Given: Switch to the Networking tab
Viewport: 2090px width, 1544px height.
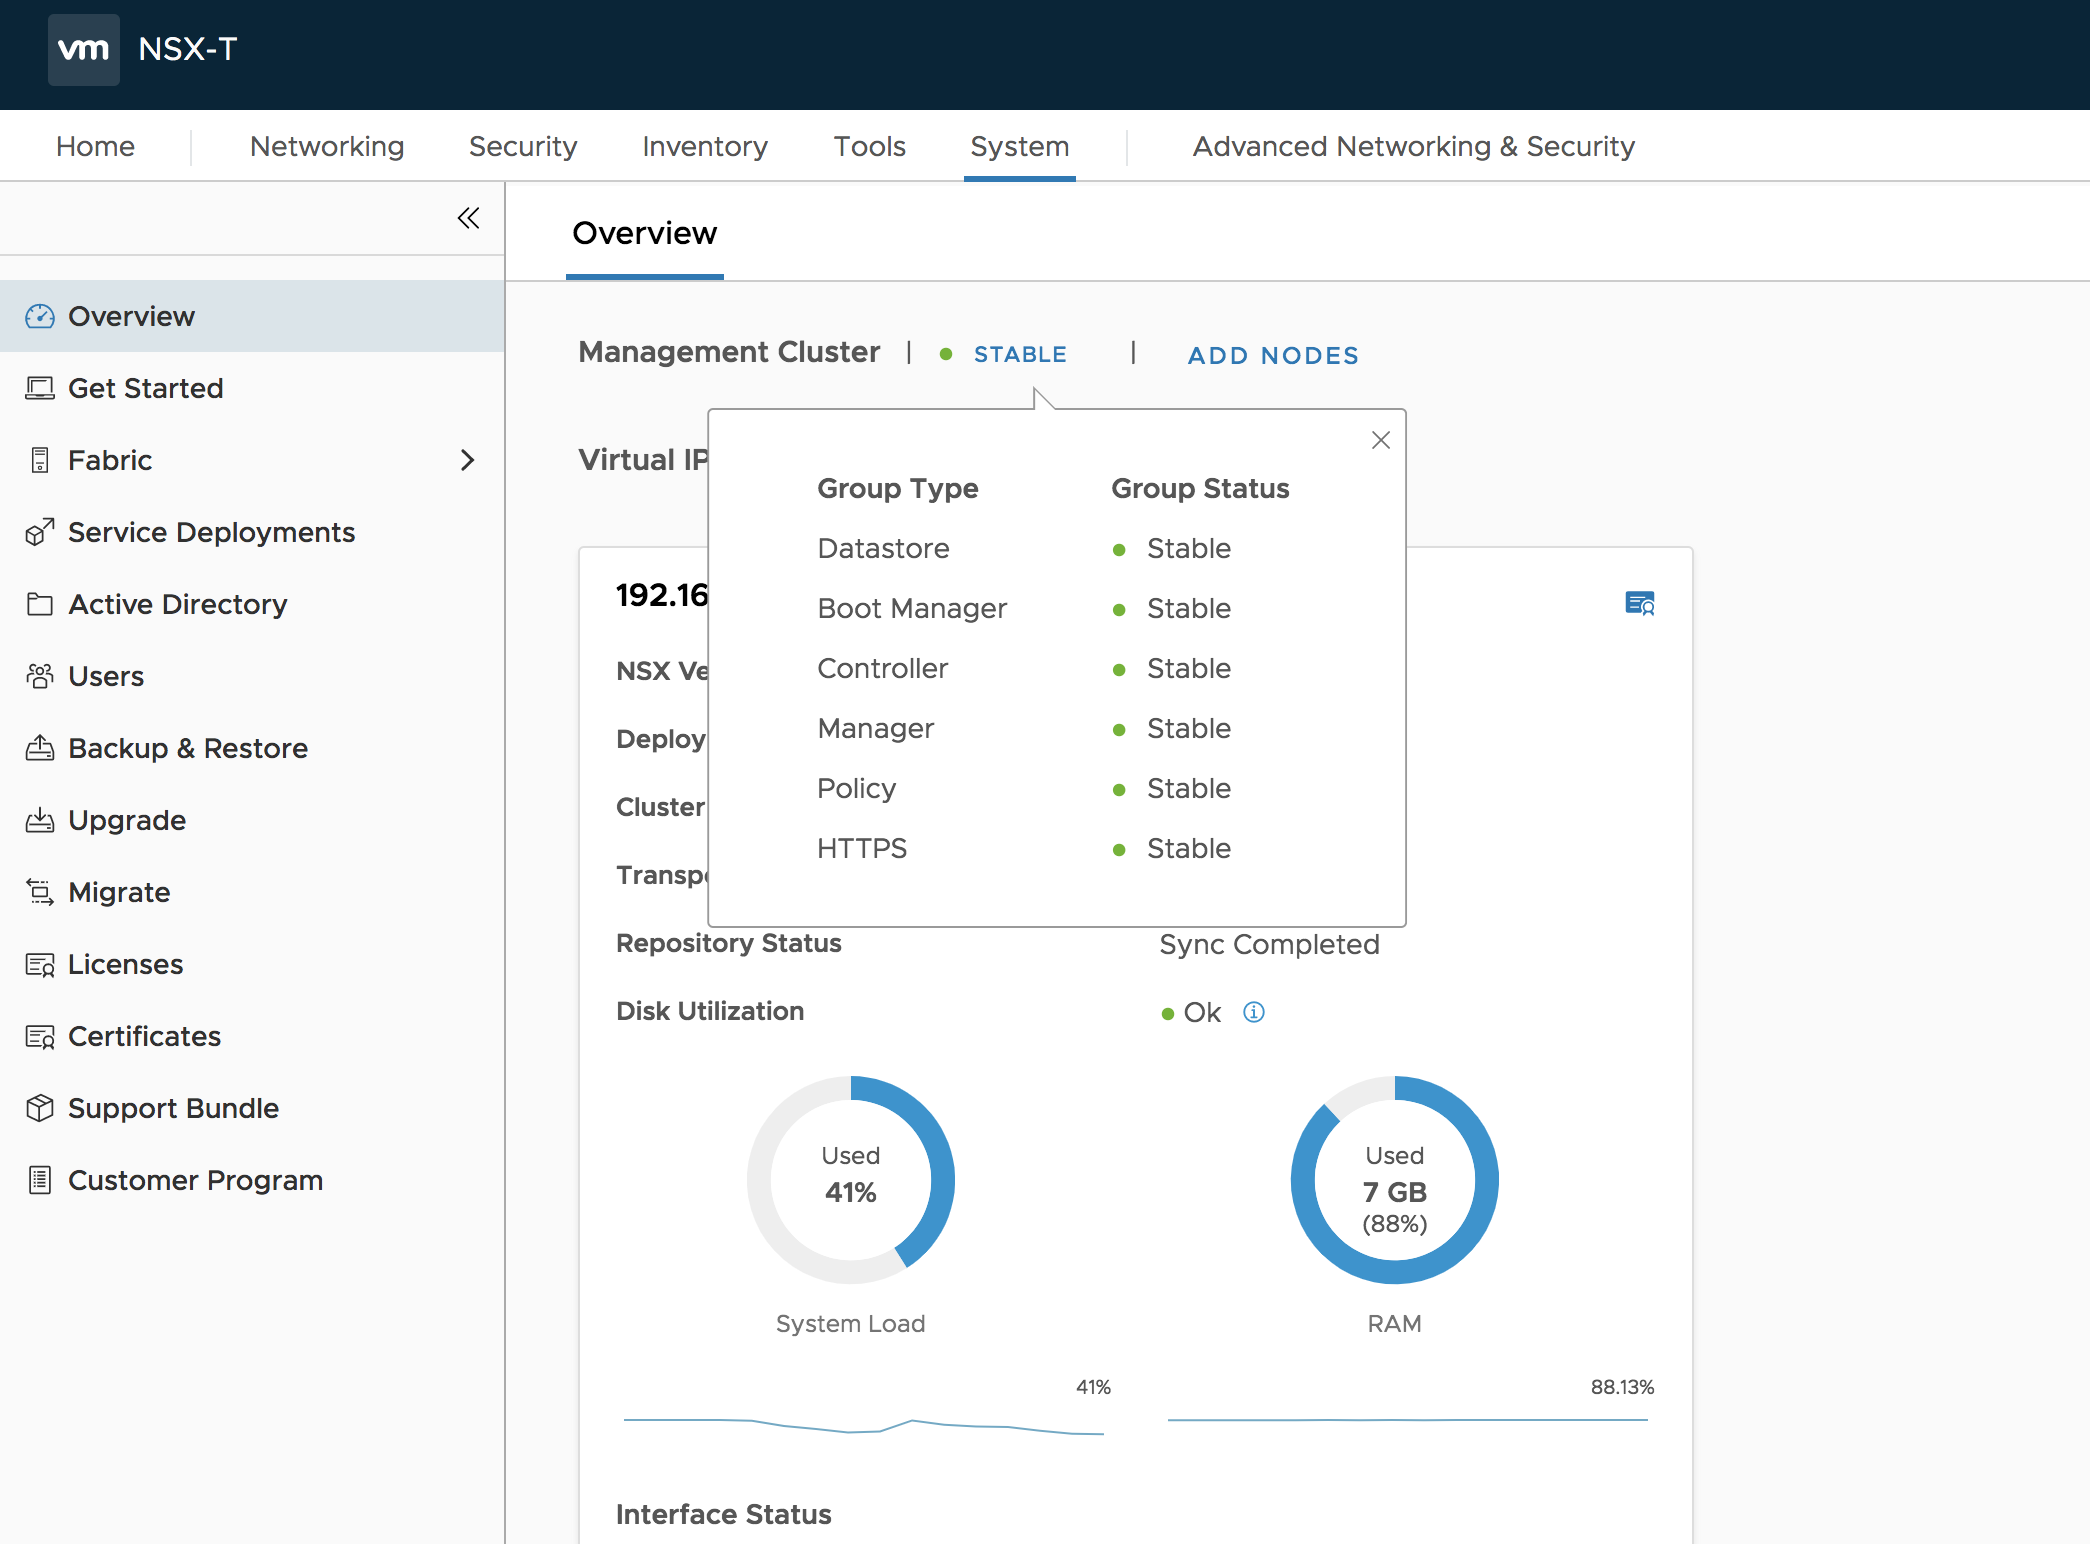Looking at the screenshot, I should 326,146.
